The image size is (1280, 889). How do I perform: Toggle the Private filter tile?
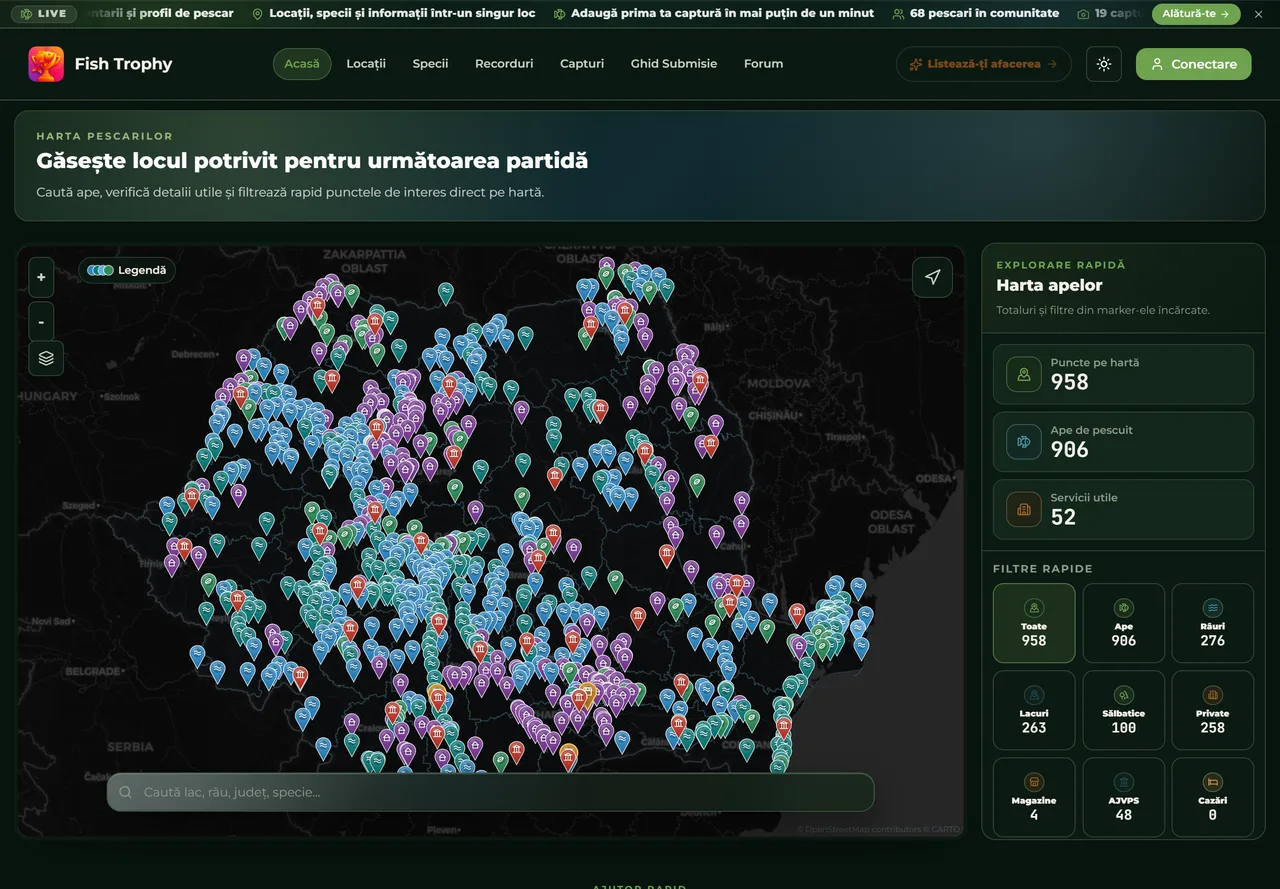(x=1213, y=710)
